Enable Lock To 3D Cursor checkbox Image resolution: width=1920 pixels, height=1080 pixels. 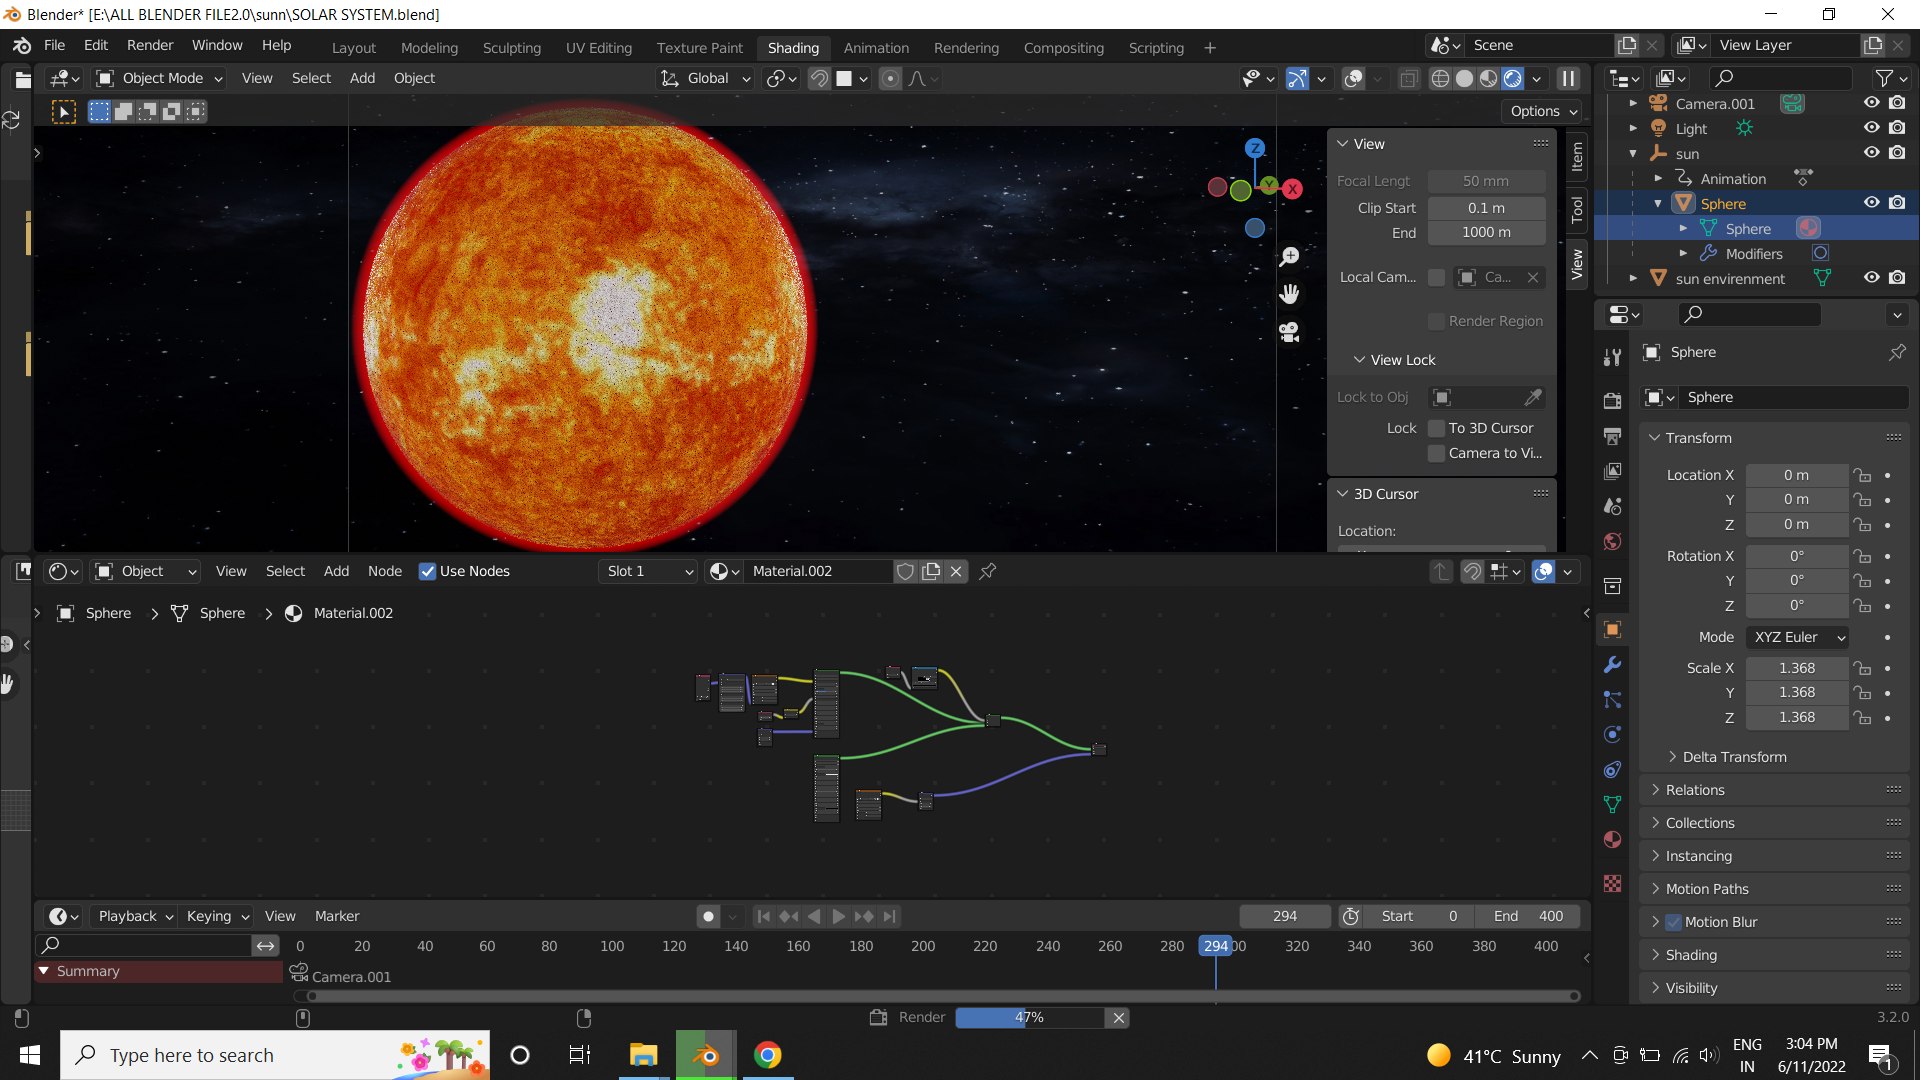pyautogui.click(x=1436, y=428)
